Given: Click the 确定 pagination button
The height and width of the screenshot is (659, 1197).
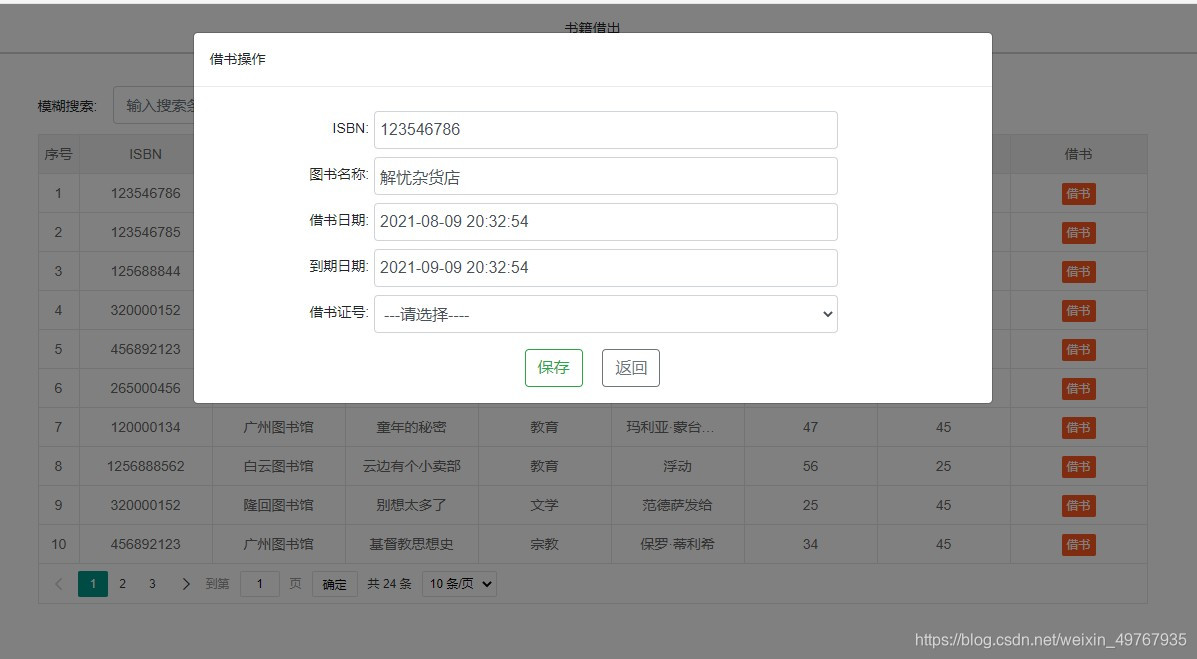Looking at the screenshot, I should [334, 584].
